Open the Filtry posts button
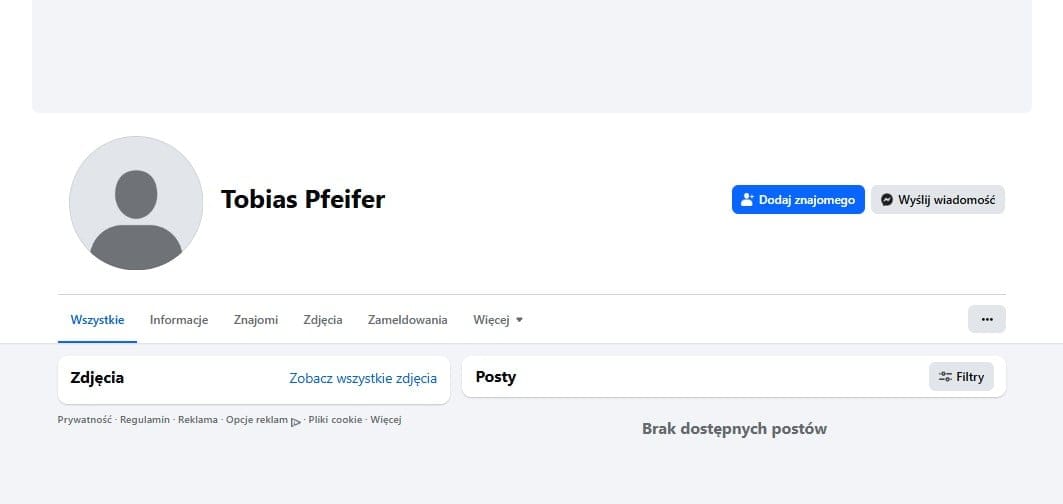1063x504 pixels. 961,377
